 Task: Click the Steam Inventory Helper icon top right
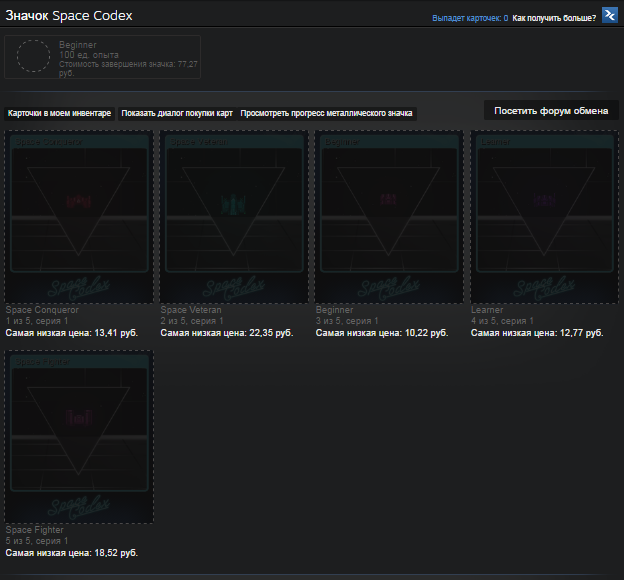[610, 16]
